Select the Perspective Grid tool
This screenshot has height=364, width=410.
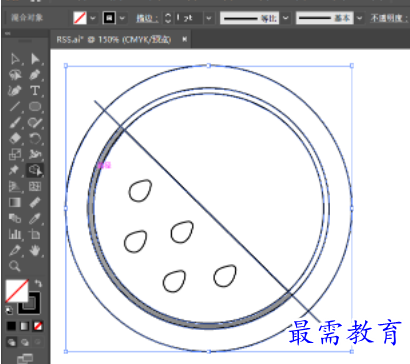point(15,186)
